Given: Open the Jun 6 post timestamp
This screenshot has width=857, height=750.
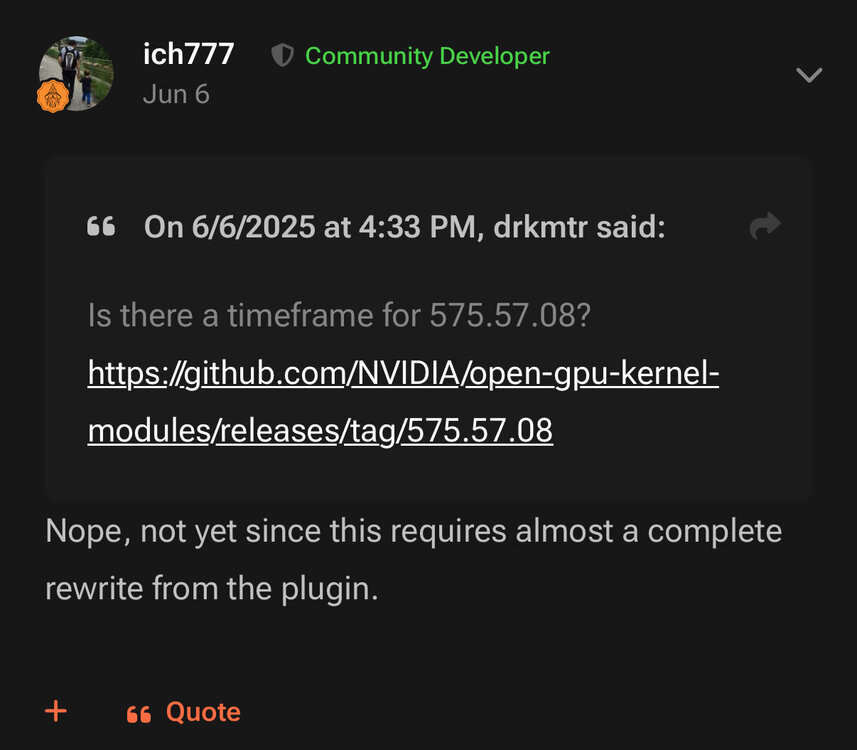Looking at the screenshot, I should point(176,94).
